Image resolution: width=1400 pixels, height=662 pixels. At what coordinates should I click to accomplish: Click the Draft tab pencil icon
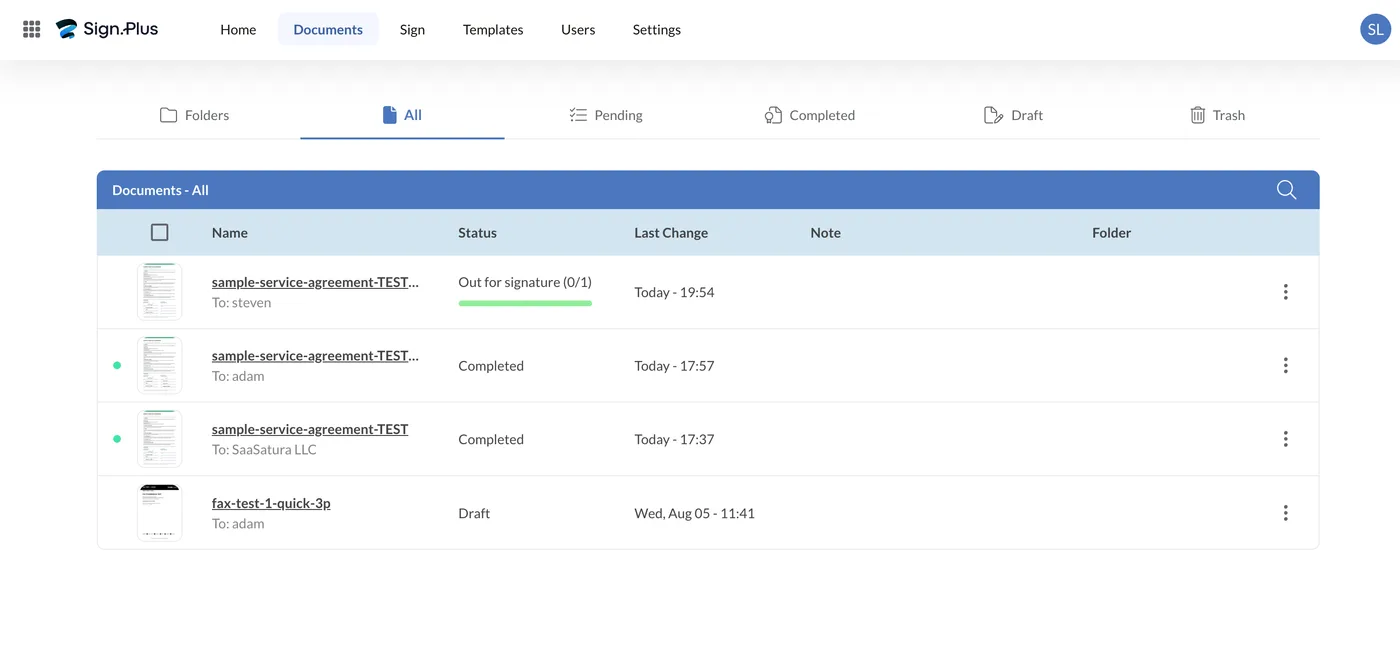click(993, 115)
